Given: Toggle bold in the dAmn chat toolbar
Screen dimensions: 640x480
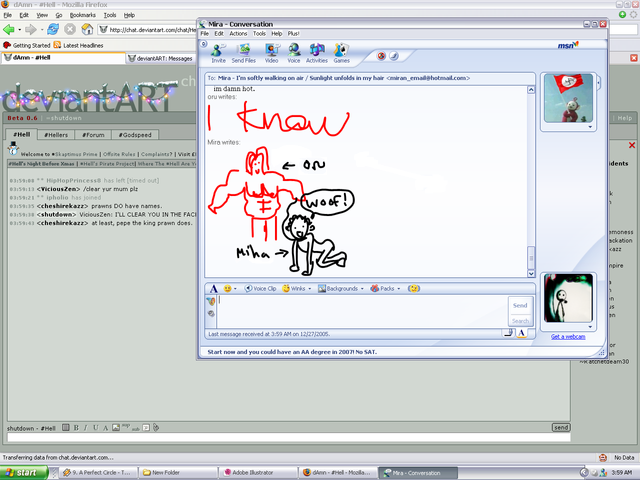Looking at the screenshot, I should (x=76, y=428).
